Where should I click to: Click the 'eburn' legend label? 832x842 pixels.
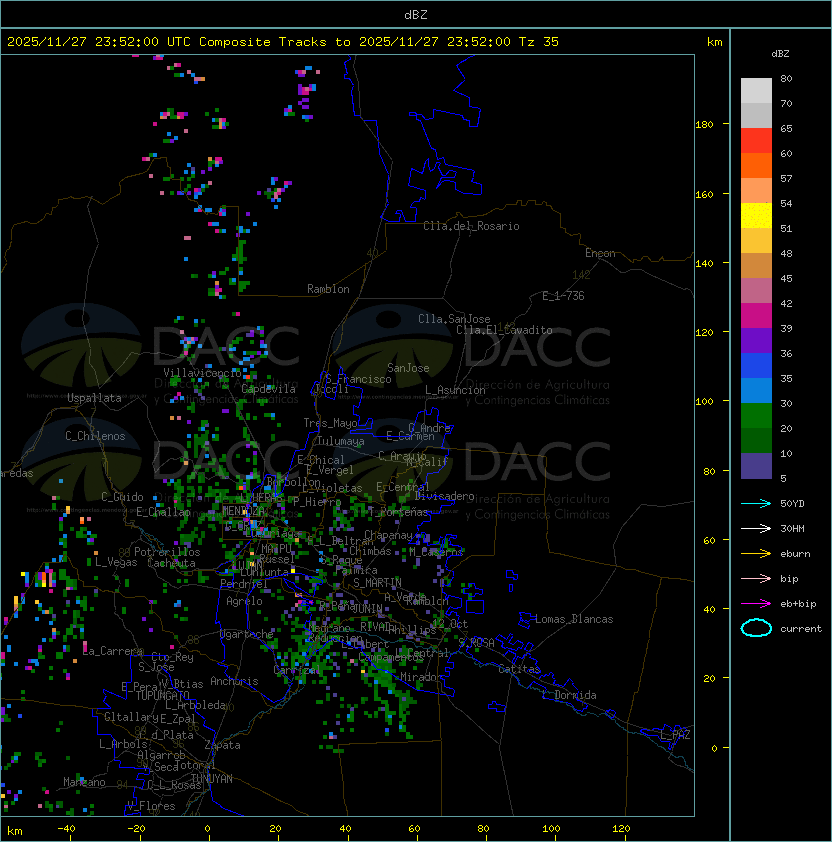click(x=795, y=554)
